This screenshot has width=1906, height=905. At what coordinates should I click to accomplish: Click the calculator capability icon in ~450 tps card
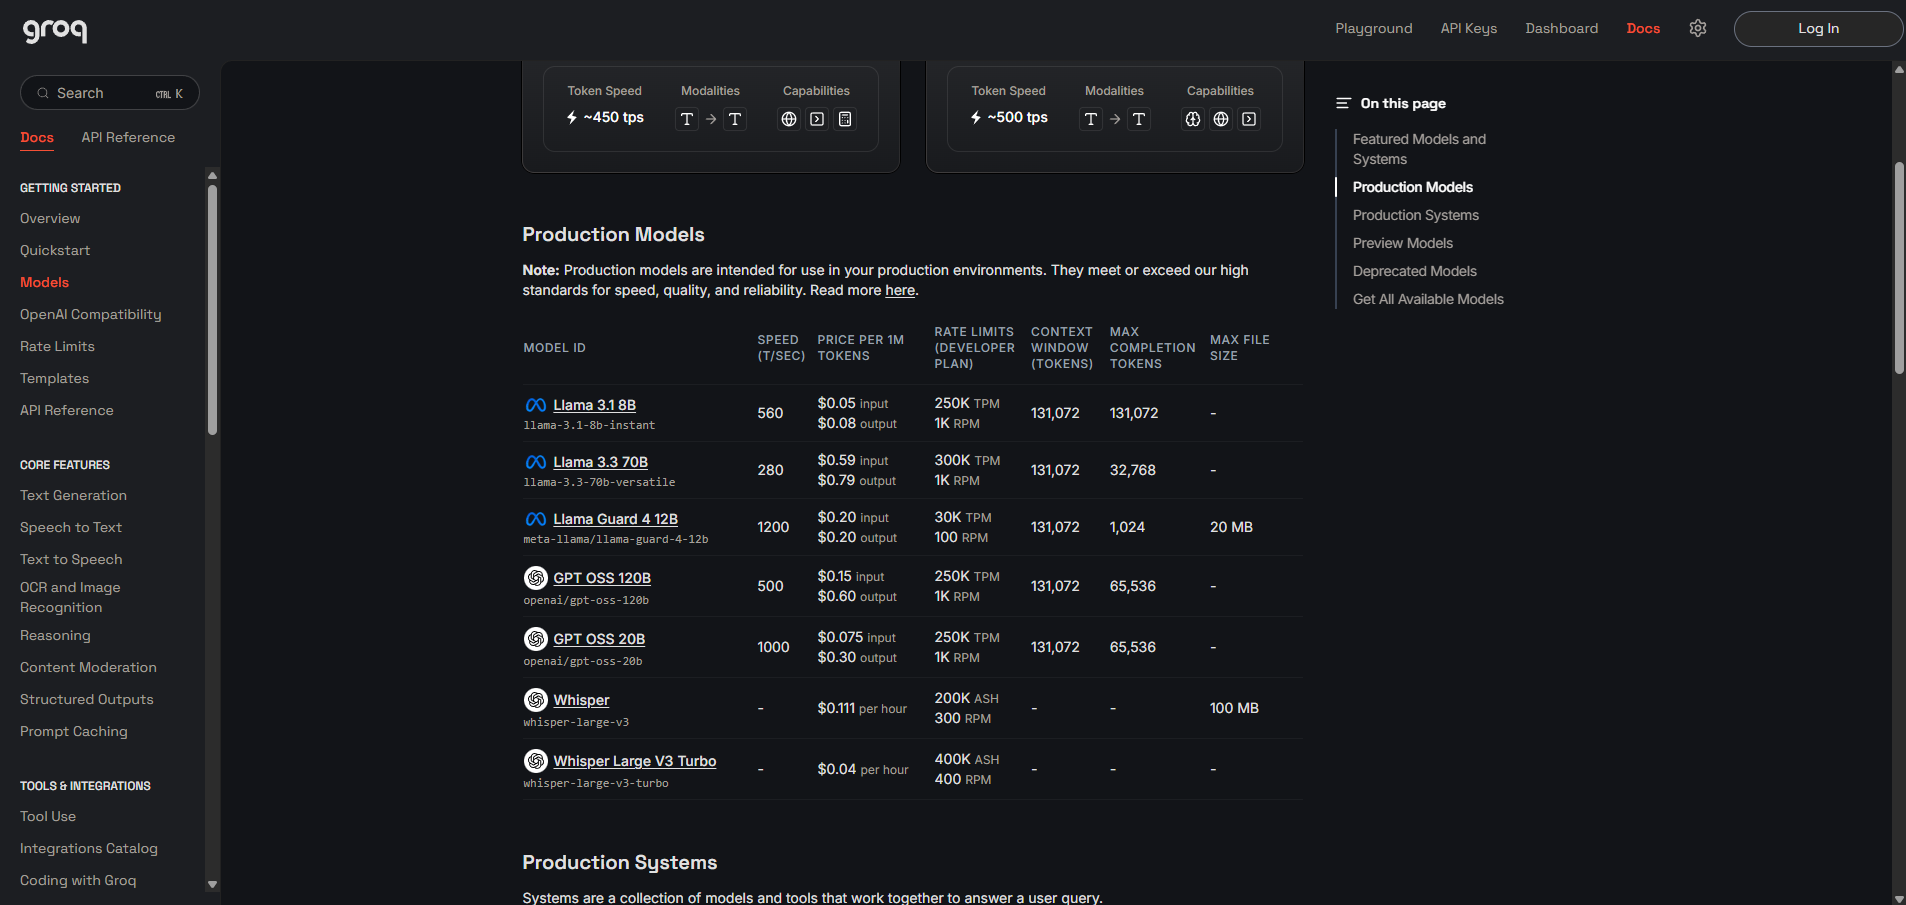click(845, 119)
